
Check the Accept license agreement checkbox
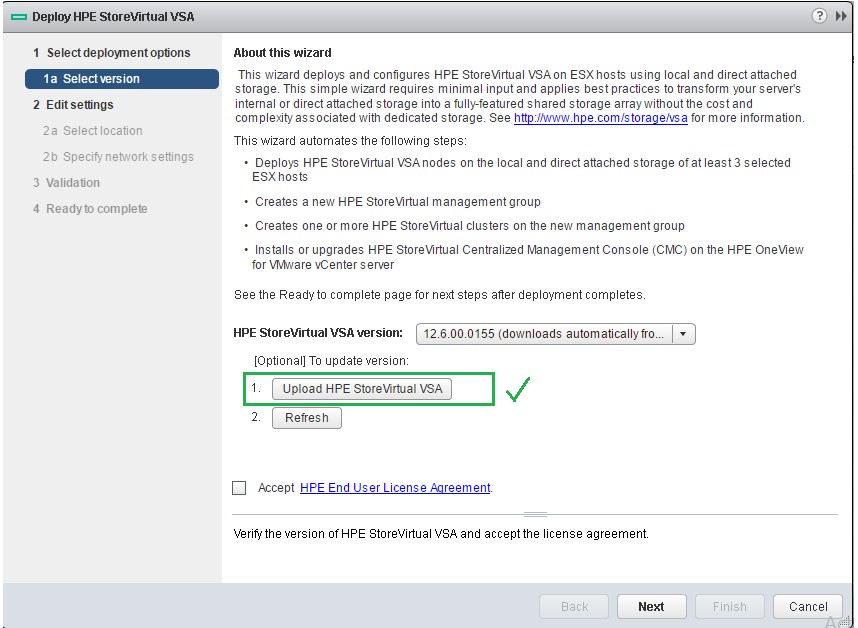pyautogui.click(x=239, y=487)
